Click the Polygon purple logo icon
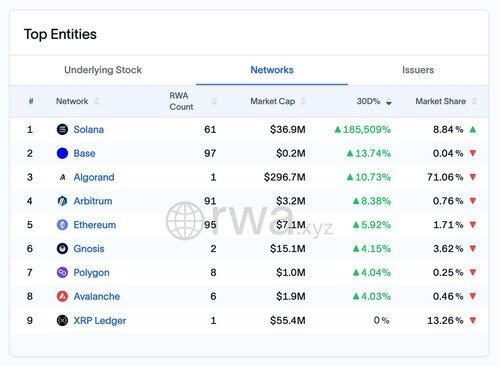 coord(62,273)
